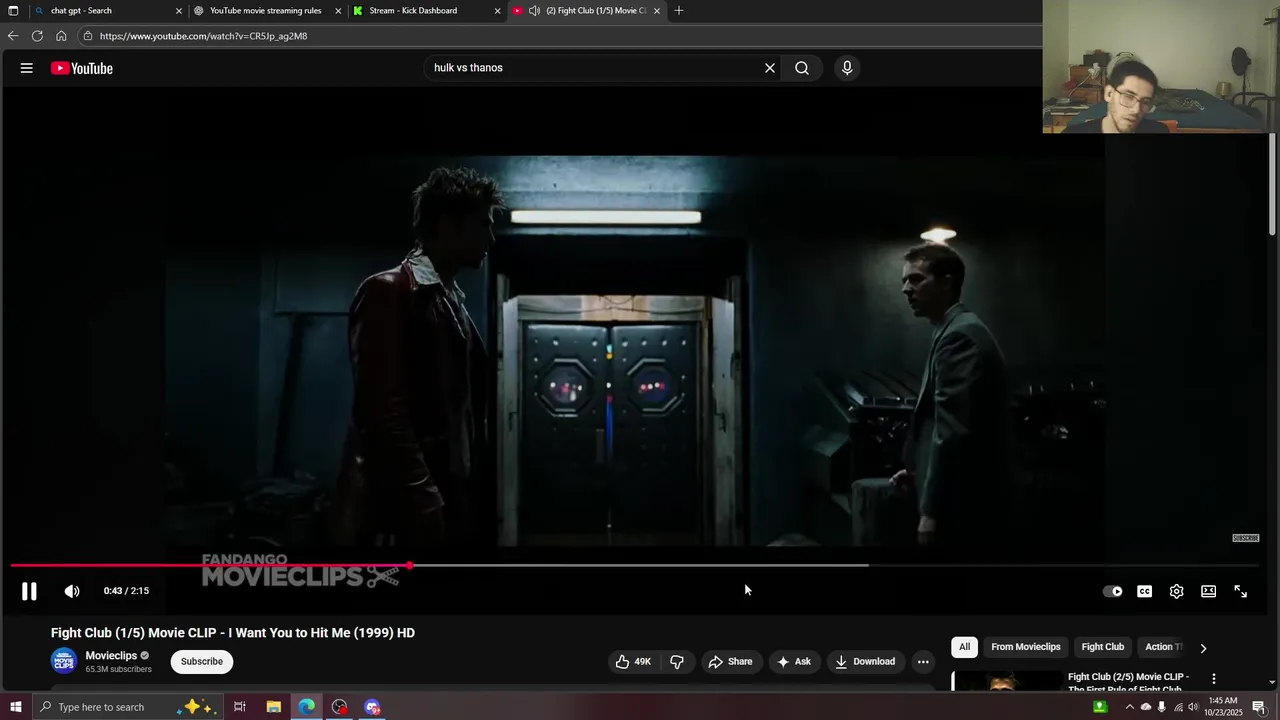This screenshot has height=720, width=1280.
Task: Open options for Fight Club (2/5) video
Action: click(1214, 679)
